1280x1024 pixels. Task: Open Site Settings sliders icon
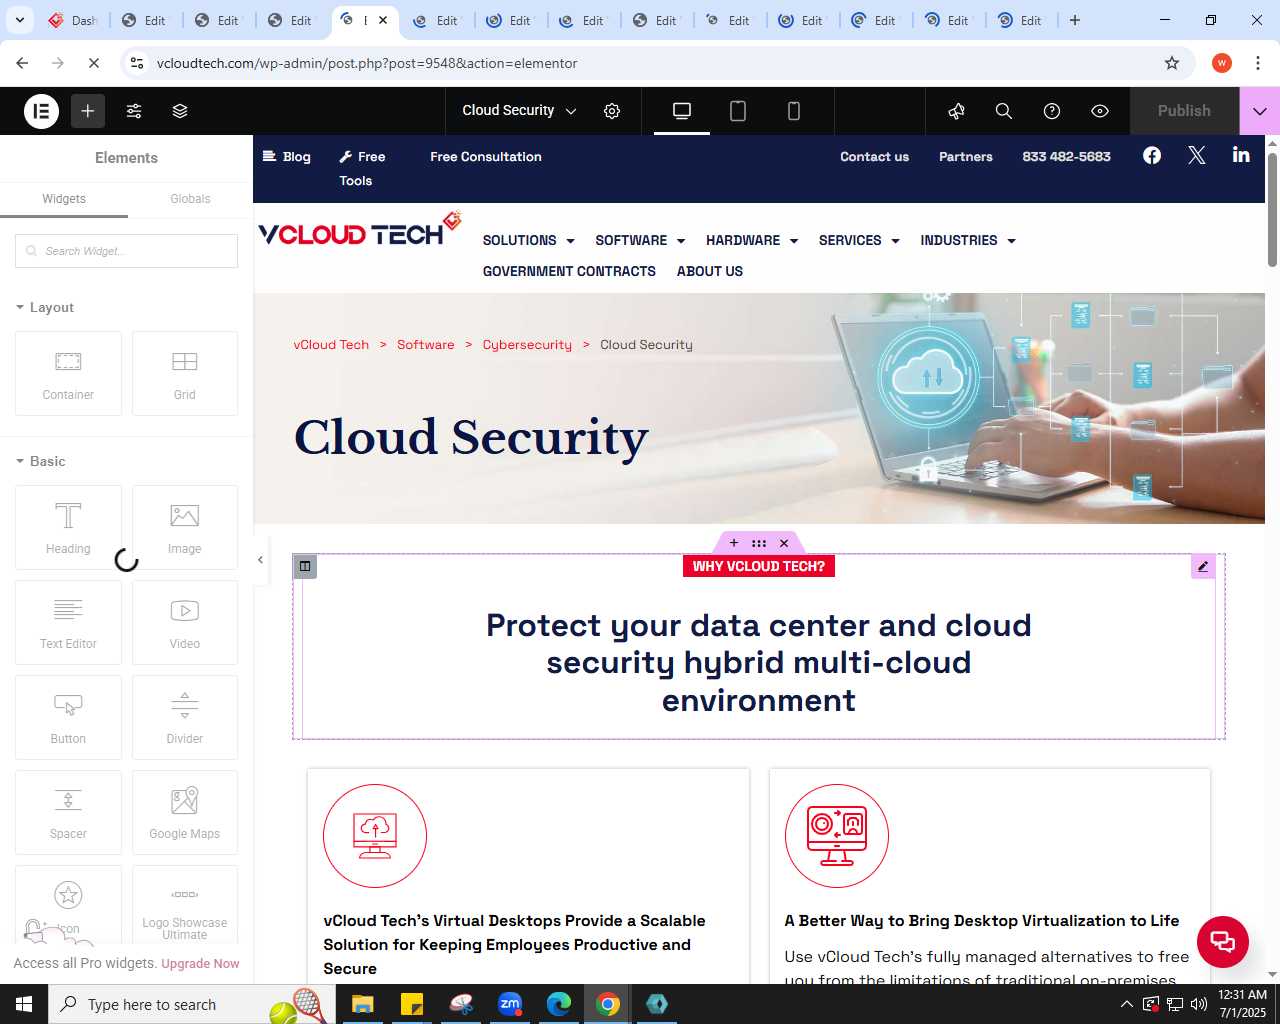[134, 111]
